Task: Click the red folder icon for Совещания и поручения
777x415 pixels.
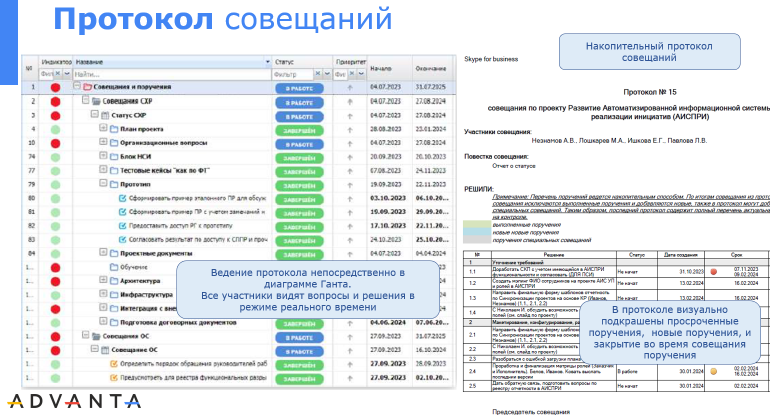Action: pyautogui.click(x=87, y=88)
